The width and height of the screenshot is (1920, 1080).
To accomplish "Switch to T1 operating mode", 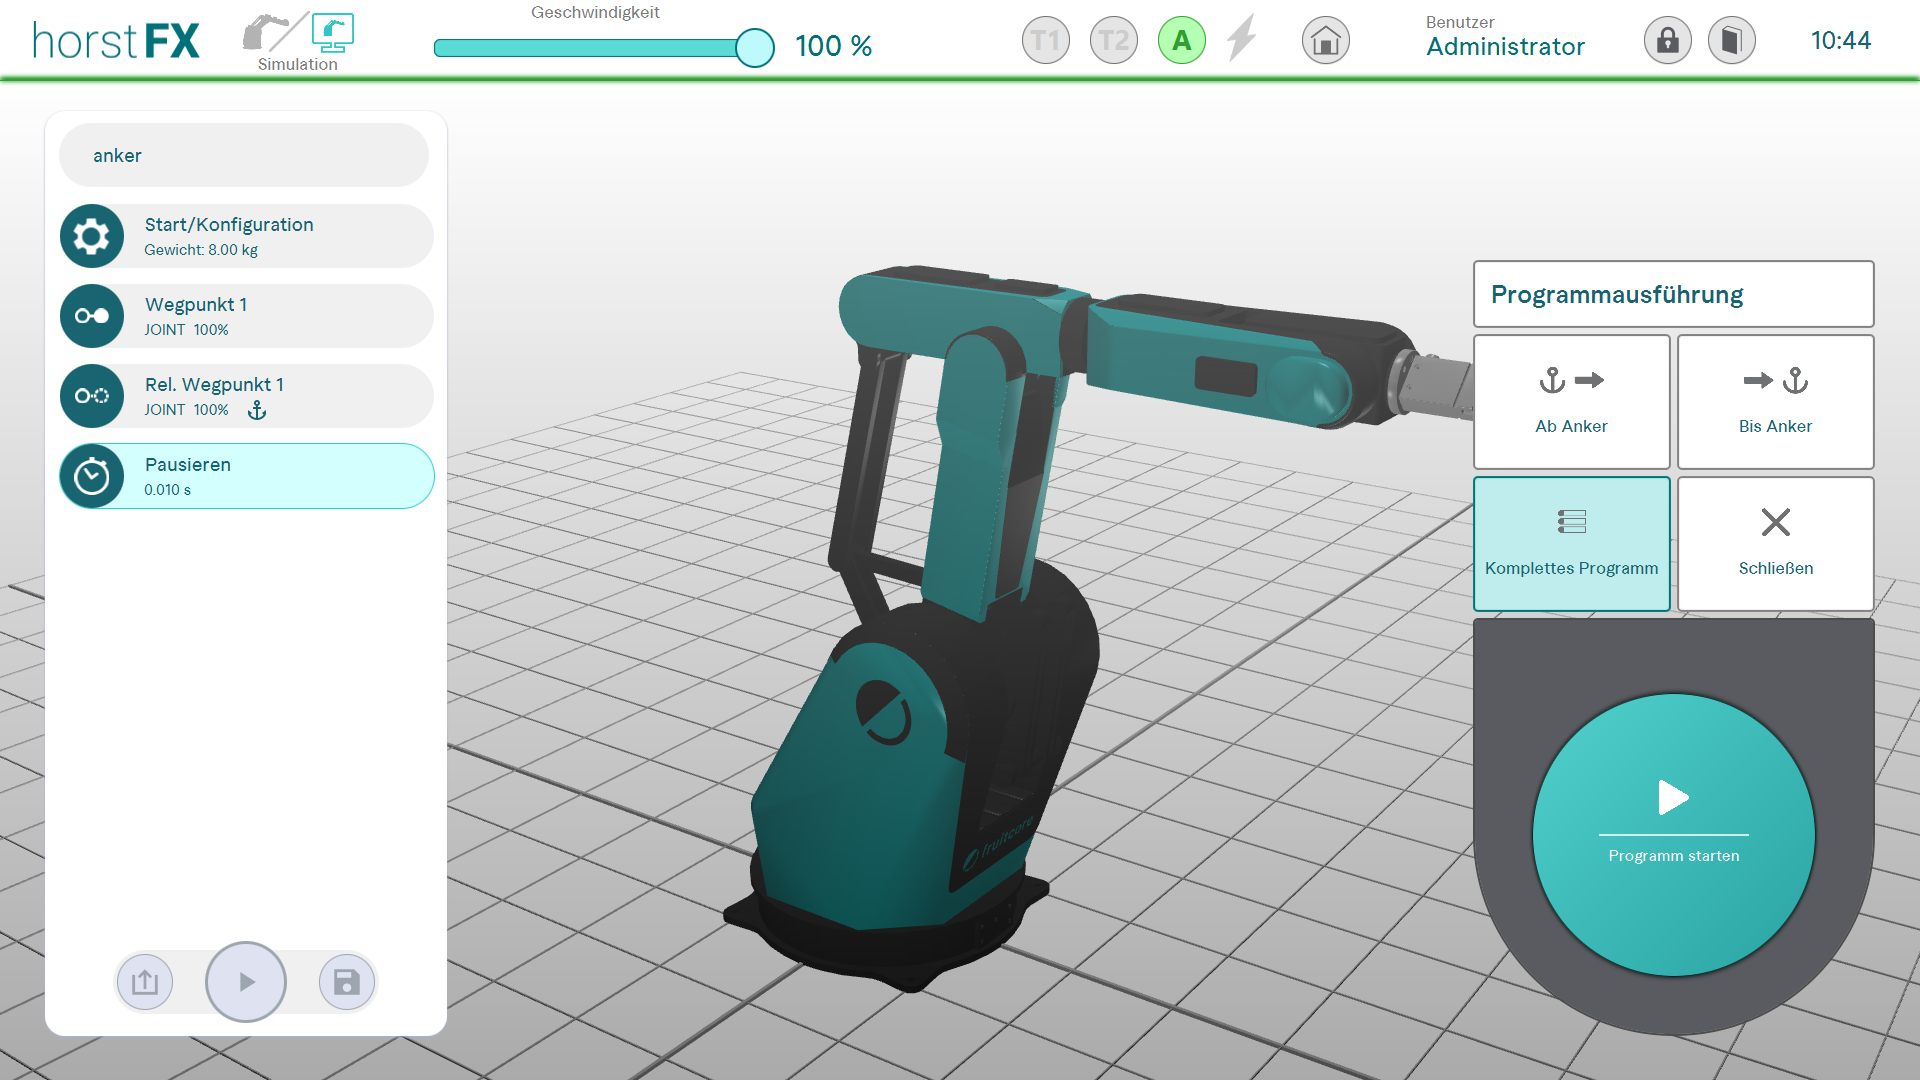I will (x=1045, y=41).
